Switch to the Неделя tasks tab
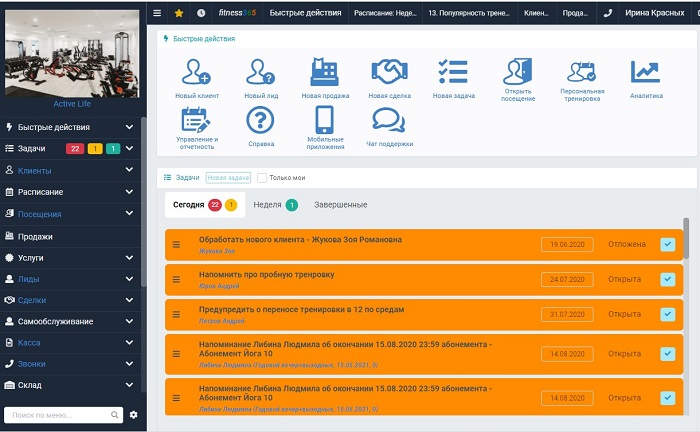The width and height of the screenshot is (700, 432). pyautogui.click(x=275, y=205)
